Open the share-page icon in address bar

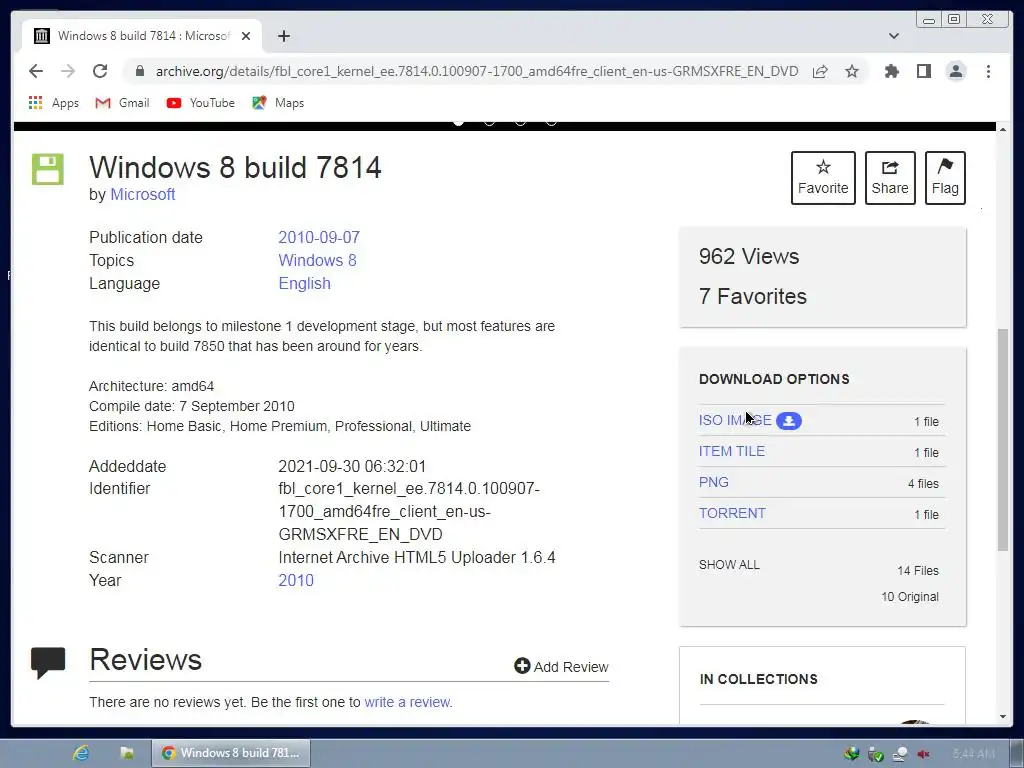(820, 71)
